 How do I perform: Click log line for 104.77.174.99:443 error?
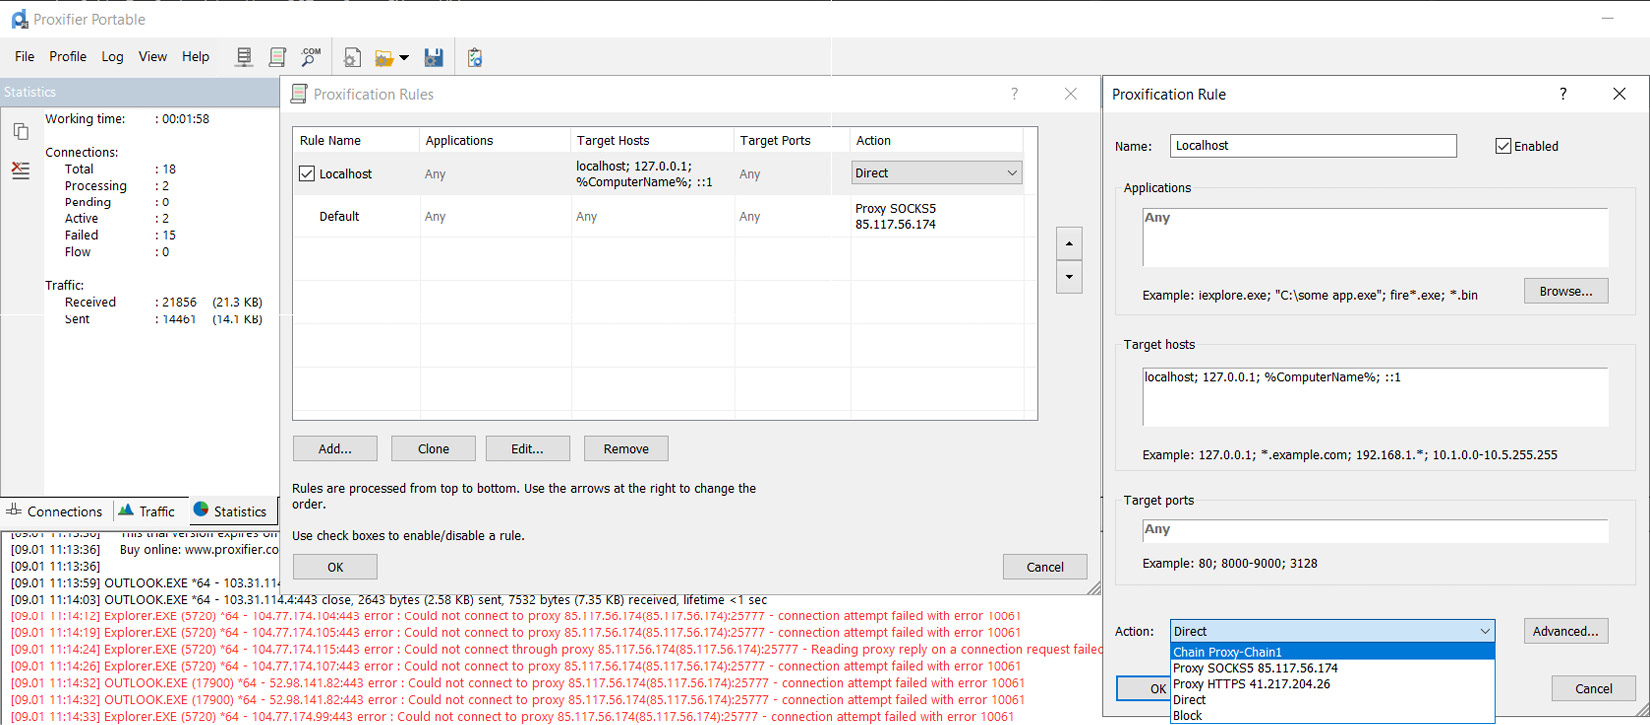512,717
